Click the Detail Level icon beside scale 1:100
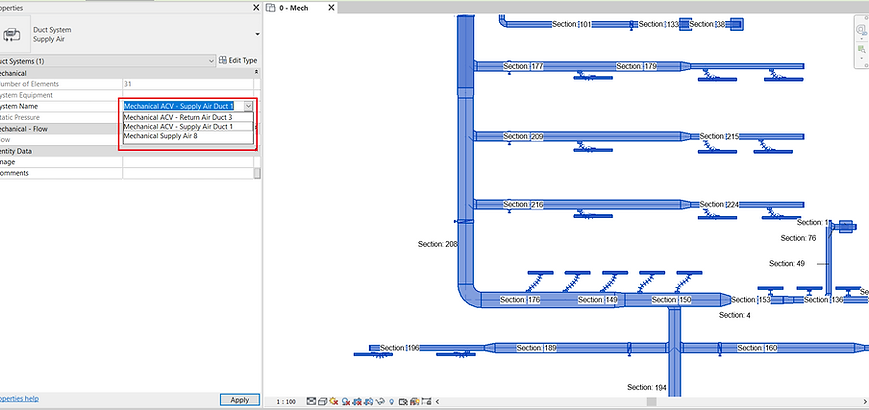The height and width of the screenshot is (410, 869). (x=311, y=401)
